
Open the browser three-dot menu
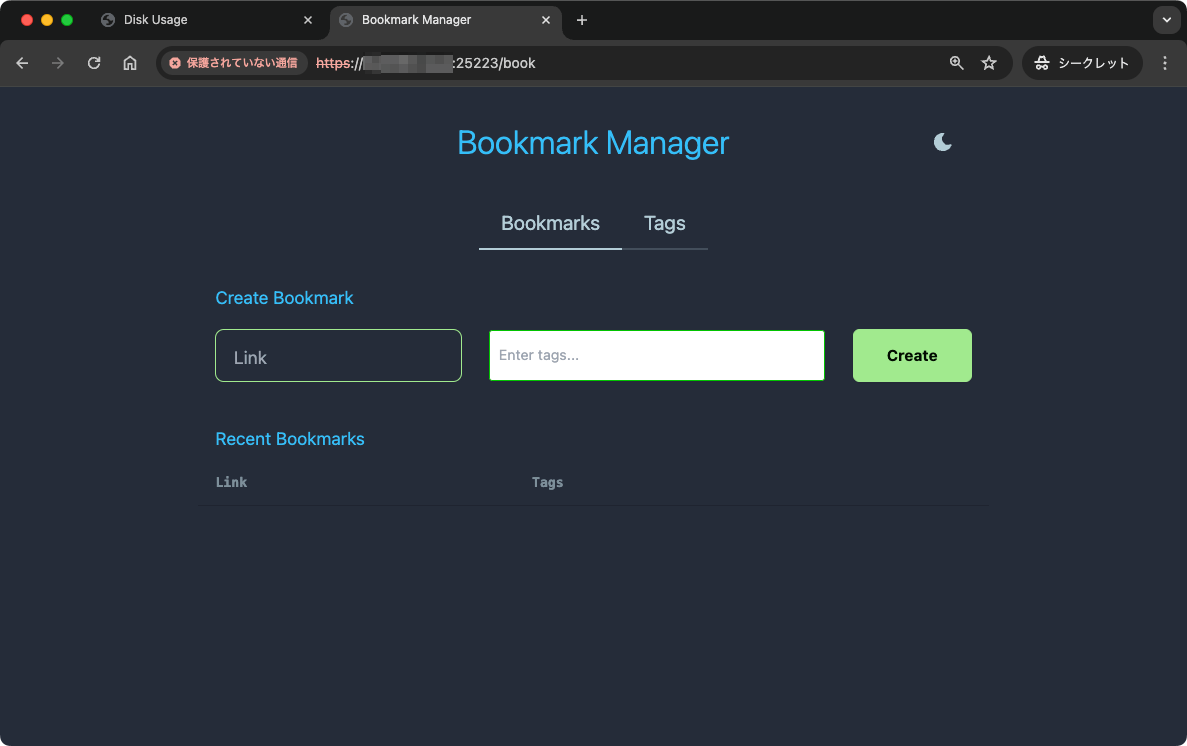(x=1164, y=63)
